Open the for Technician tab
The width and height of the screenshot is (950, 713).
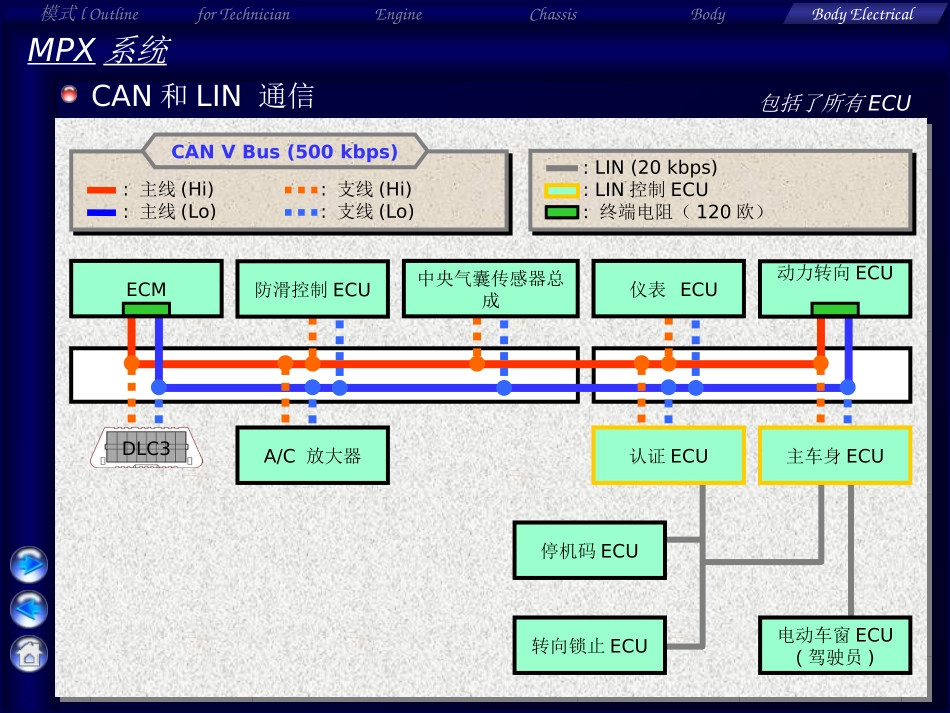(243, 14)
